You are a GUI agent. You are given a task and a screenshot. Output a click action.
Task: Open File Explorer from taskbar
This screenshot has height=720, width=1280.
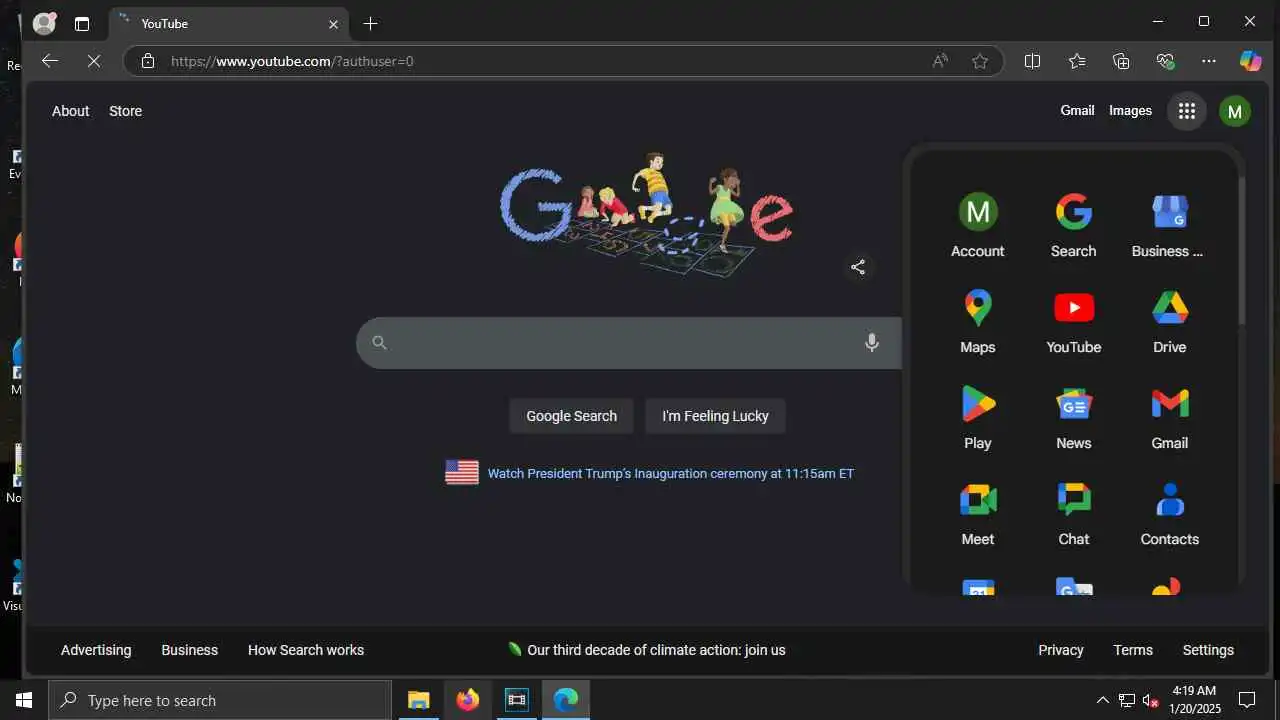point(418,700)
